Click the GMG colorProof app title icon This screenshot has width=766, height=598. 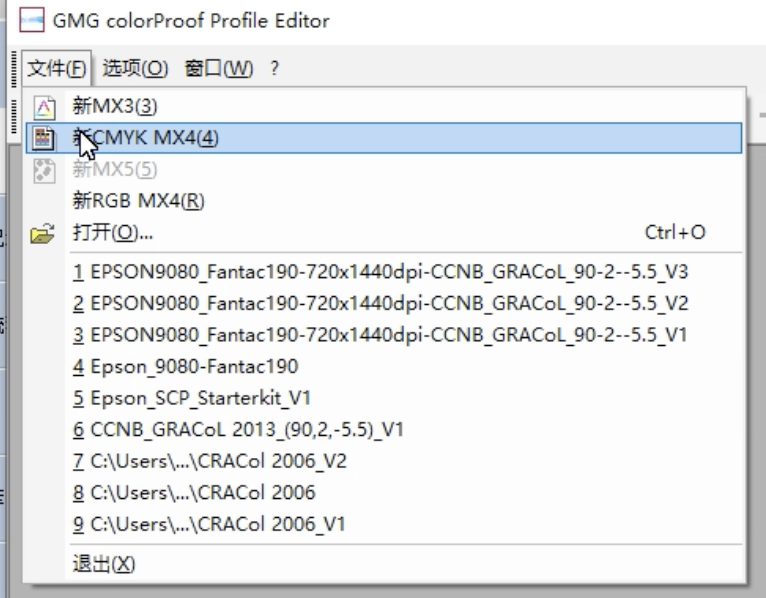click(x=32, y=20)
